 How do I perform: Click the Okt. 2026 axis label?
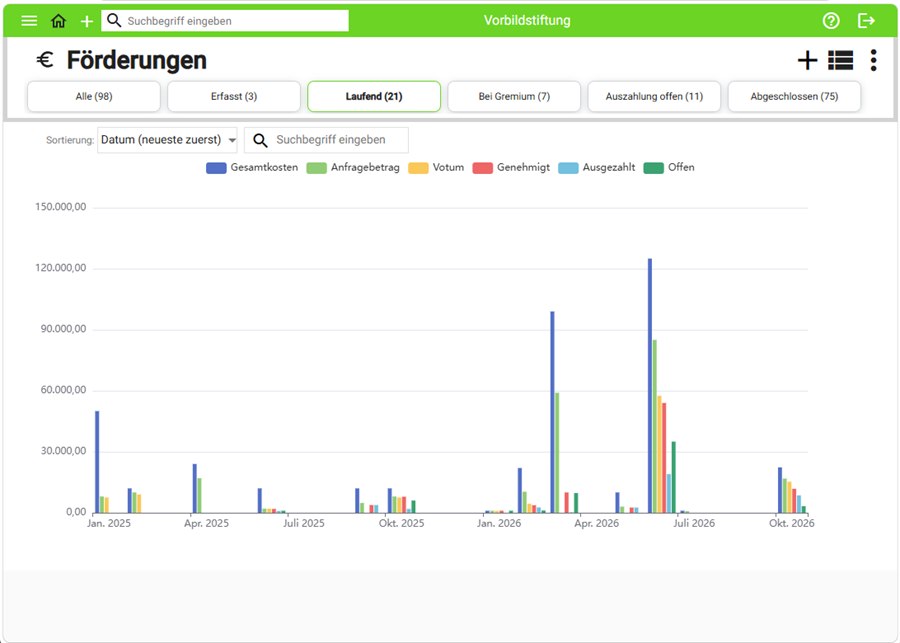(x=792, y=523)
